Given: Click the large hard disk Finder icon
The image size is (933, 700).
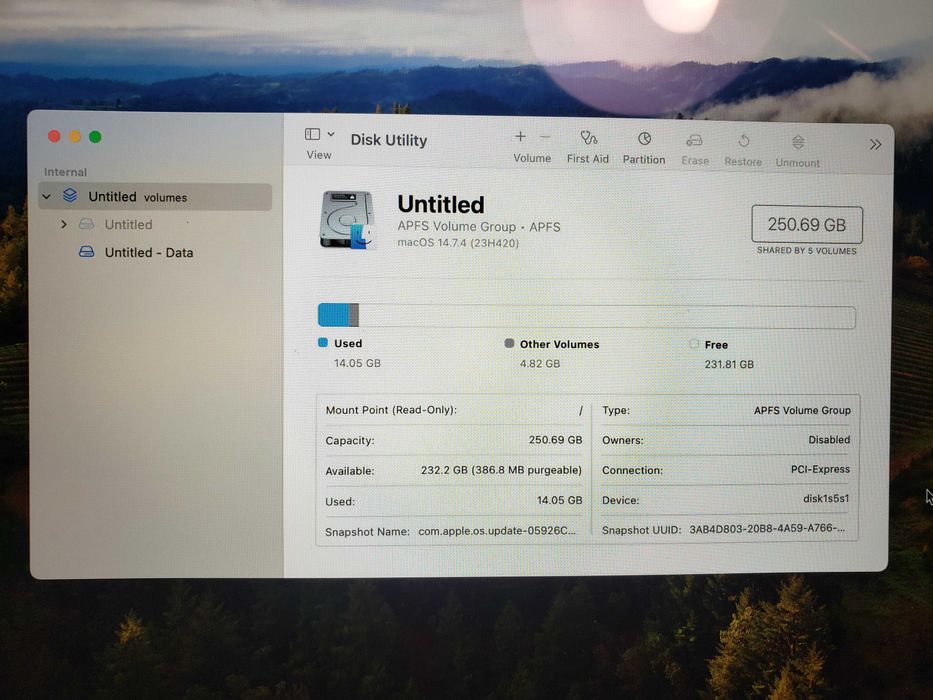Looking at the screenshot, I should coord(348,220).
